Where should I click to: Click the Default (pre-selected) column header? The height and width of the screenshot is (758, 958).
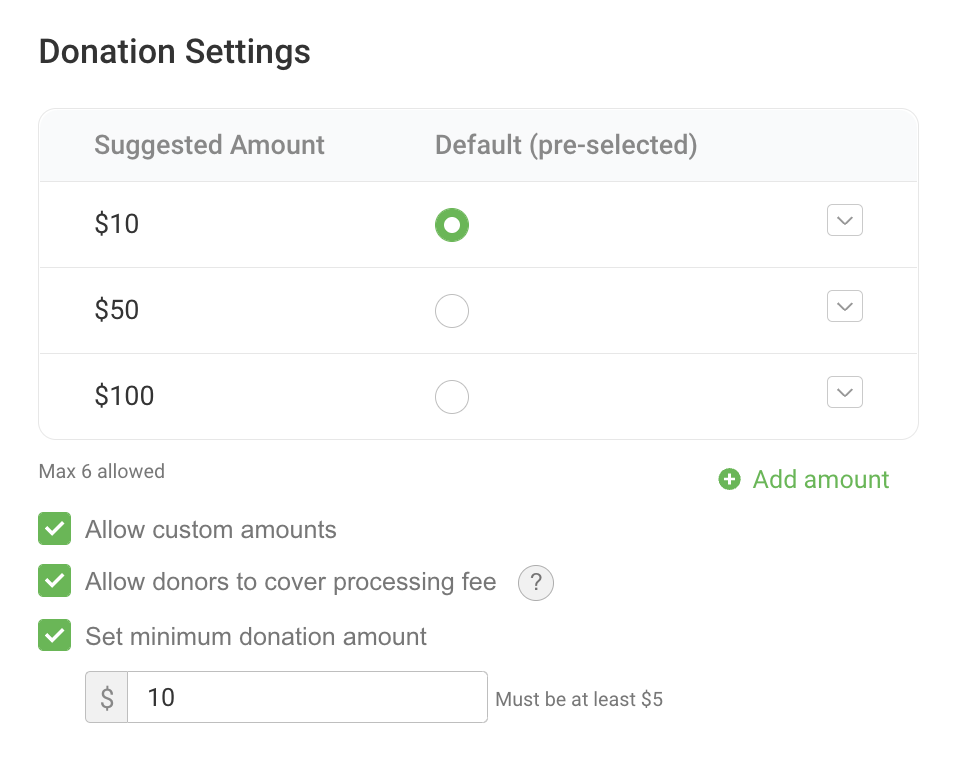click(566, 145)
